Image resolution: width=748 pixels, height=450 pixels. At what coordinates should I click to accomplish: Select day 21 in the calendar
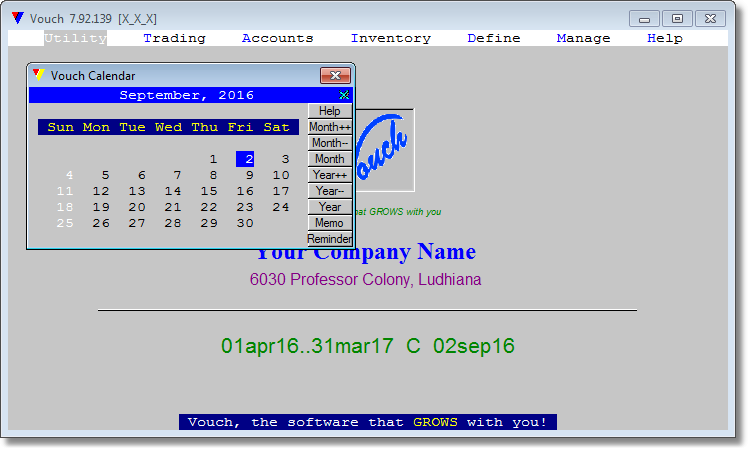click(173, 207)
